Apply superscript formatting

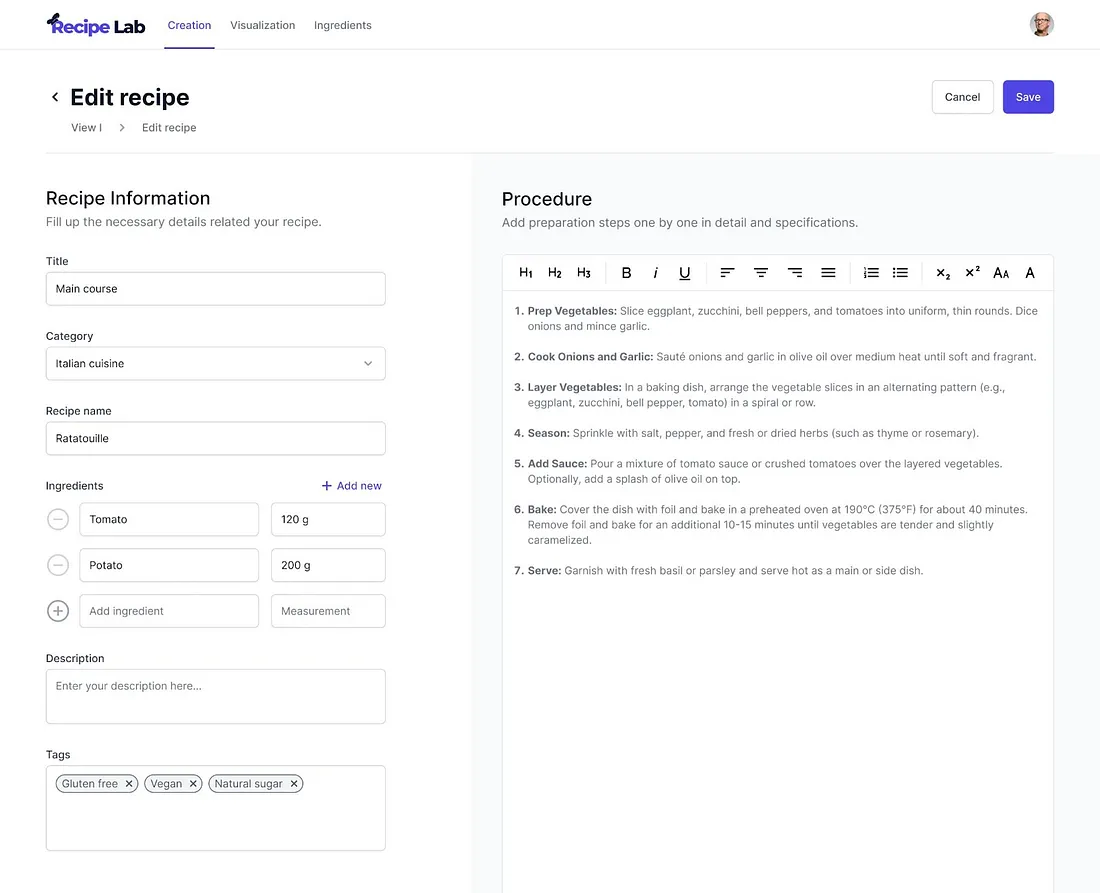(972, 273)
